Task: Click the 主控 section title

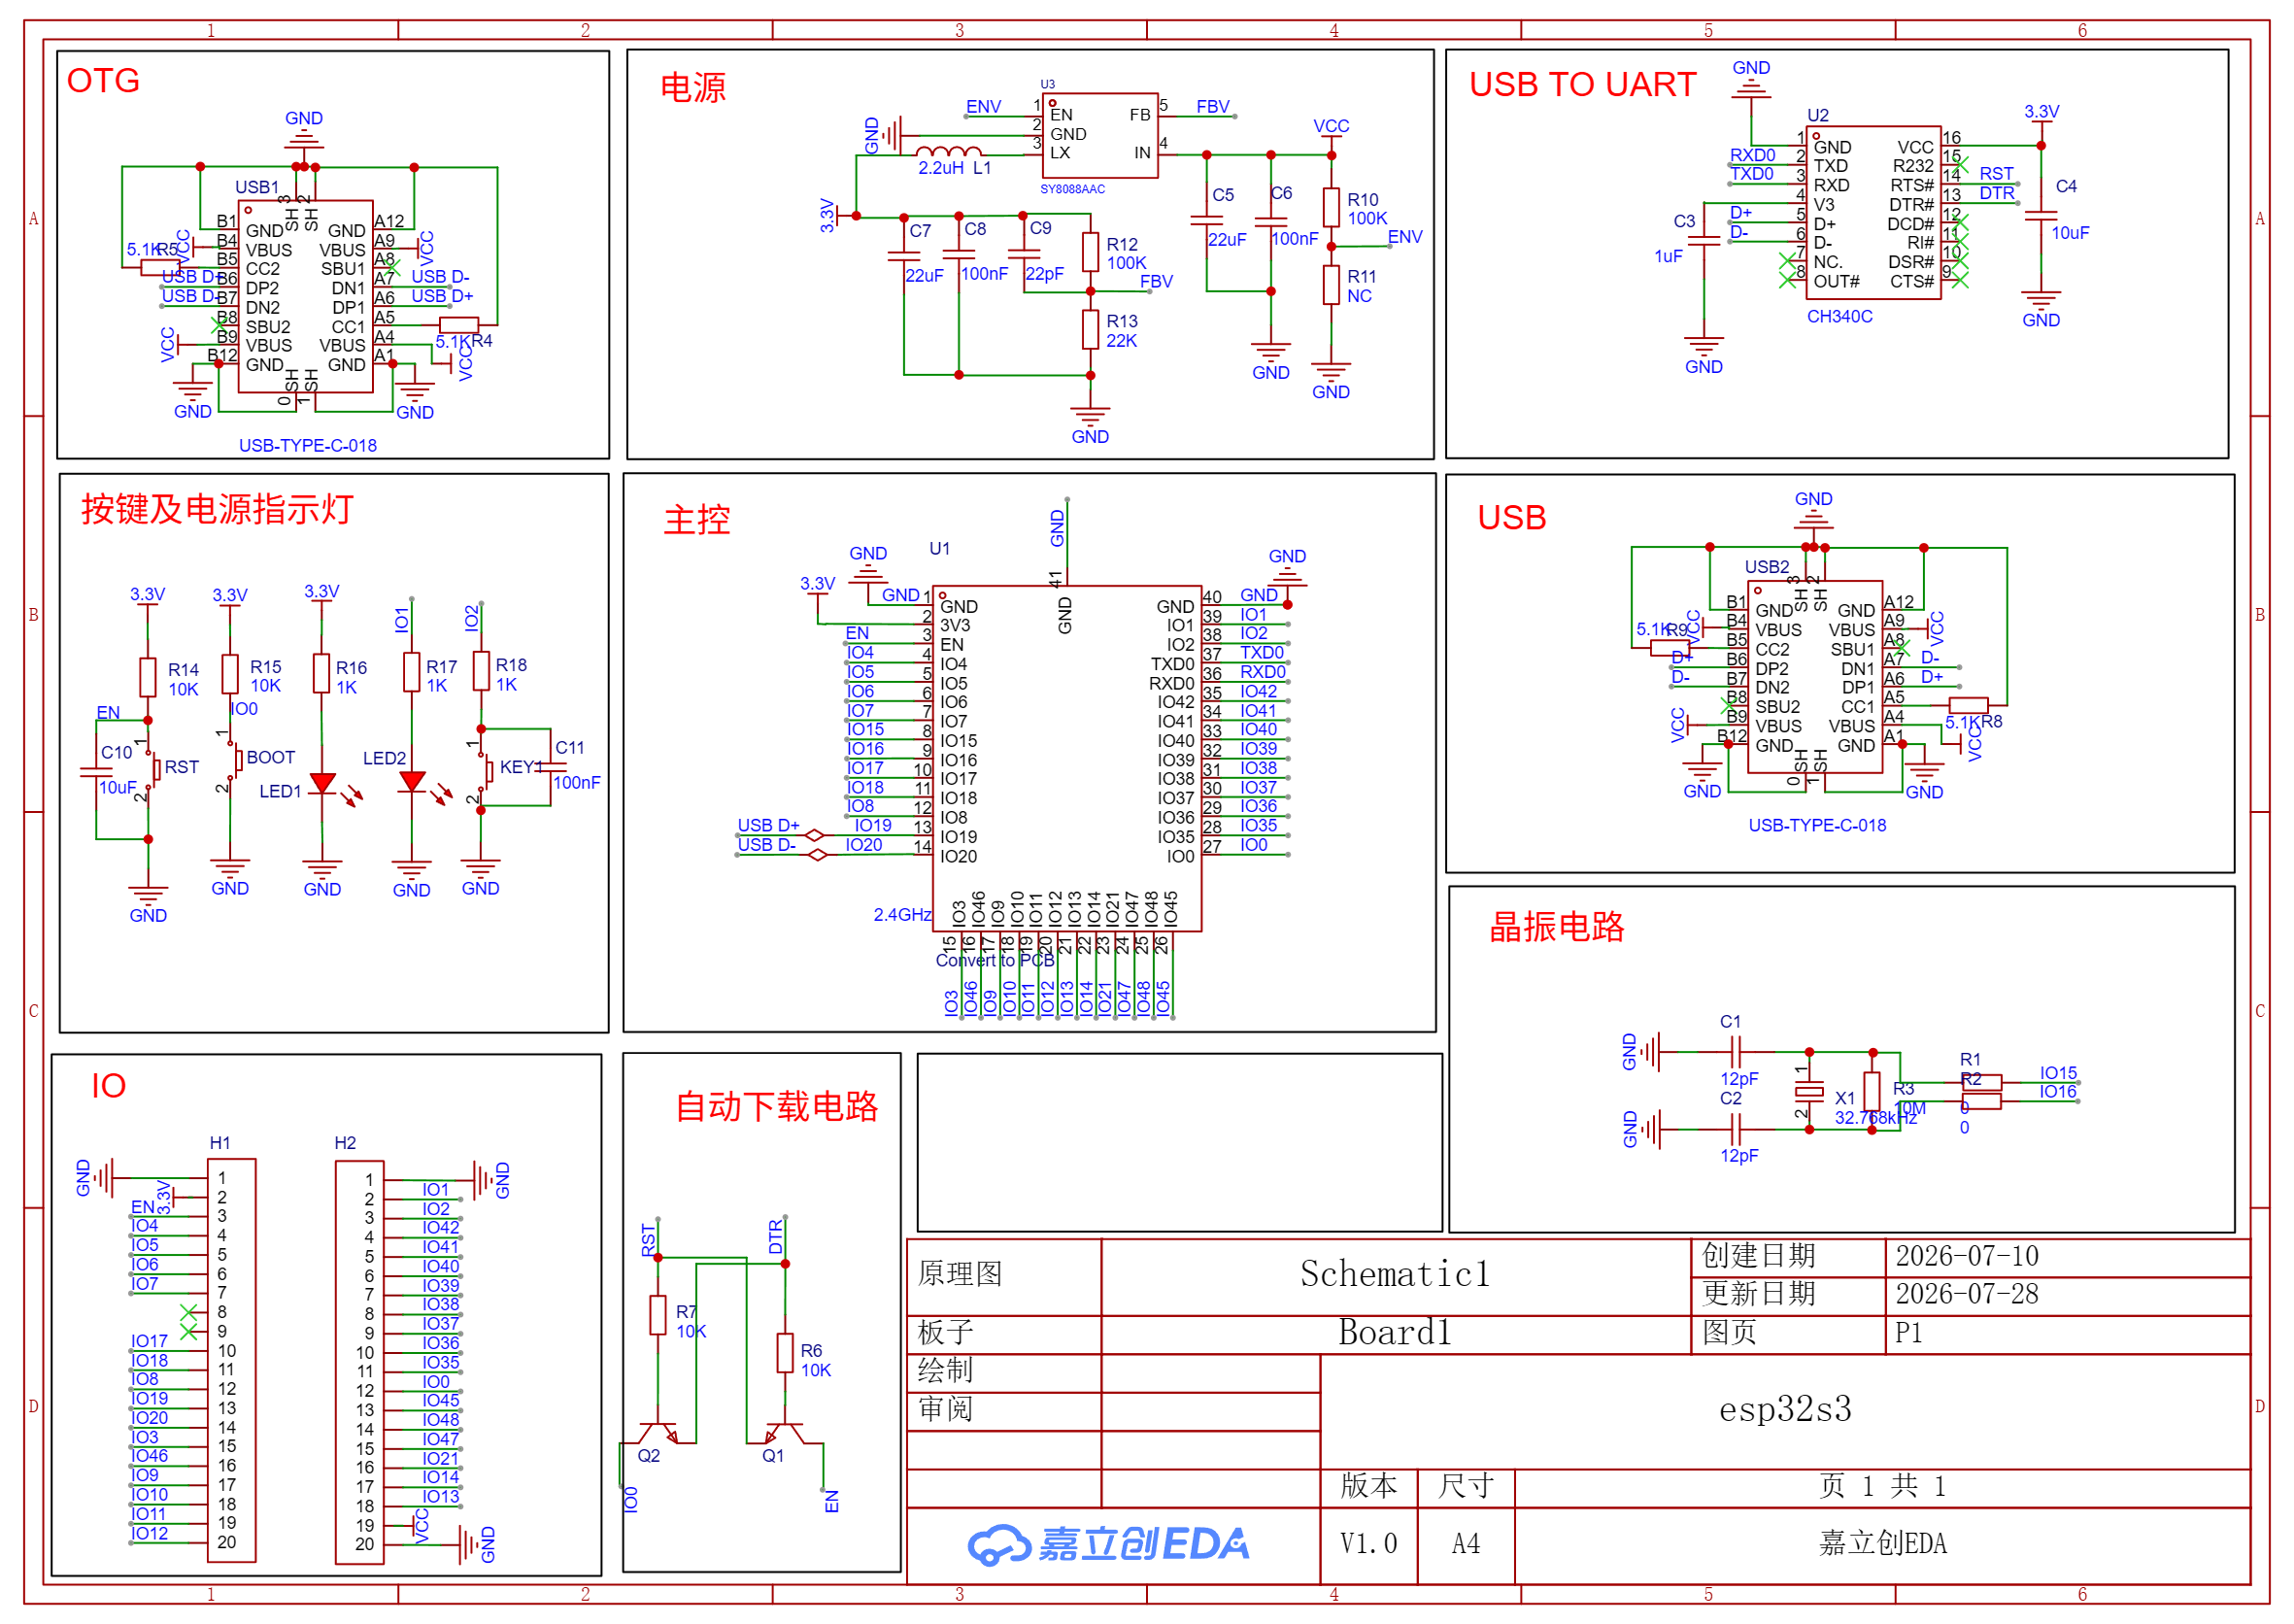Action: 697,520
